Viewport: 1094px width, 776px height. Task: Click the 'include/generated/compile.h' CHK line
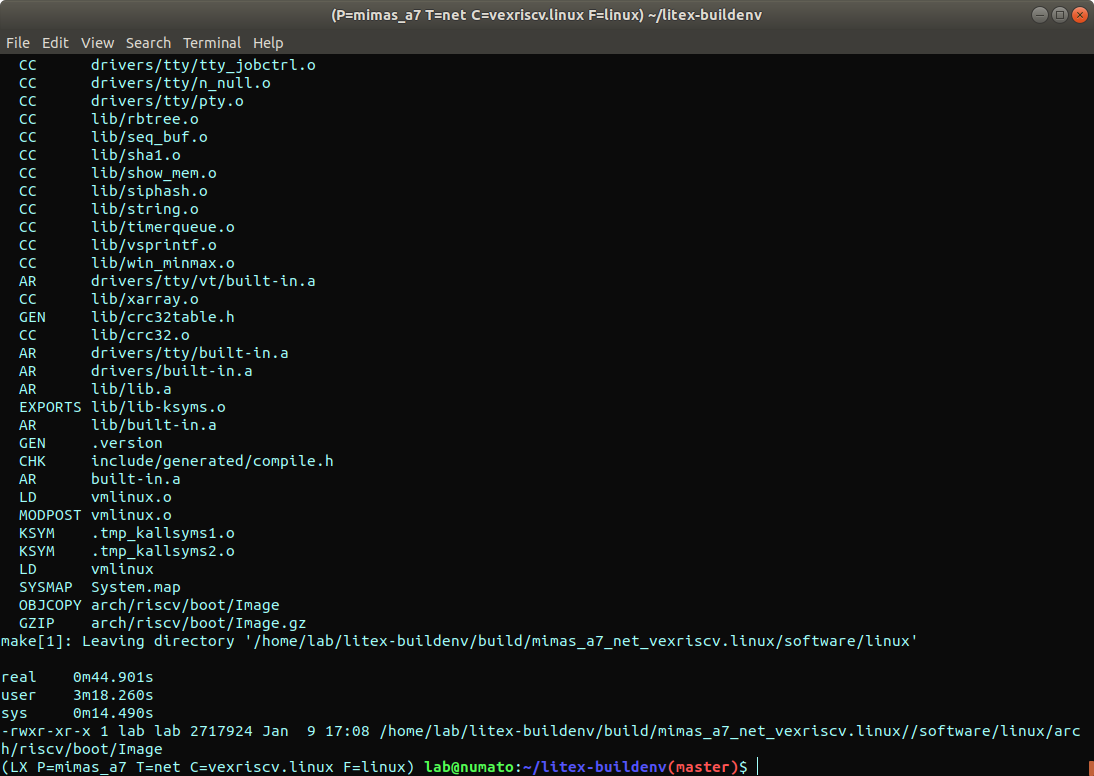tap(211, 461)
